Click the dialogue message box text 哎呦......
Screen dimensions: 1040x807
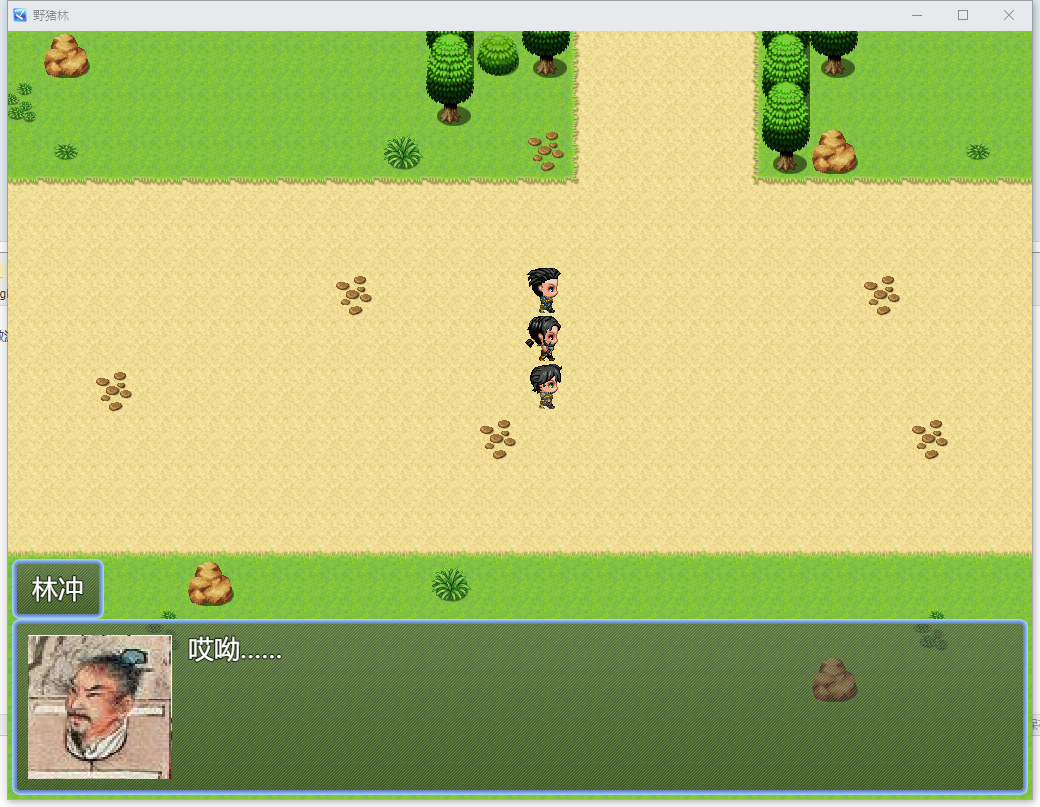(235, 650)
